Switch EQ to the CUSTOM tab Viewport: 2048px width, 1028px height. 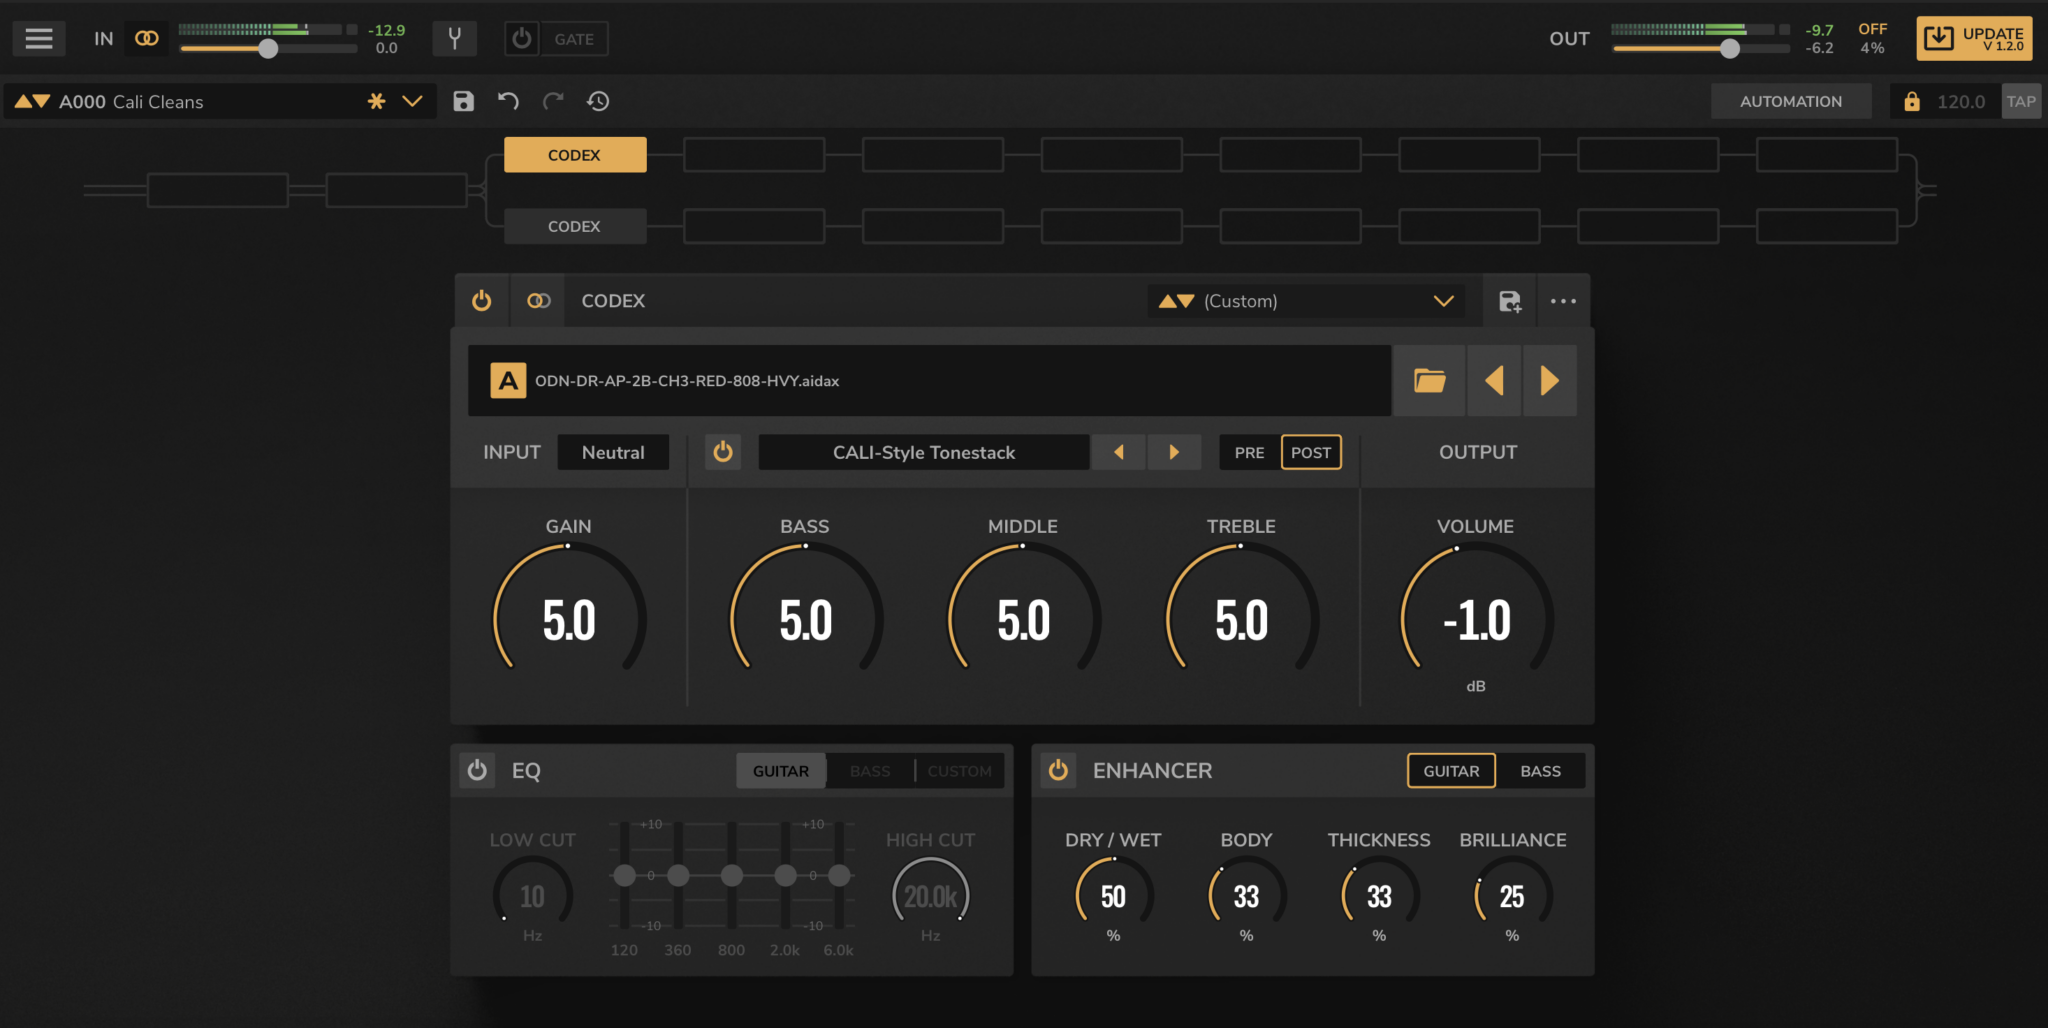958,770
